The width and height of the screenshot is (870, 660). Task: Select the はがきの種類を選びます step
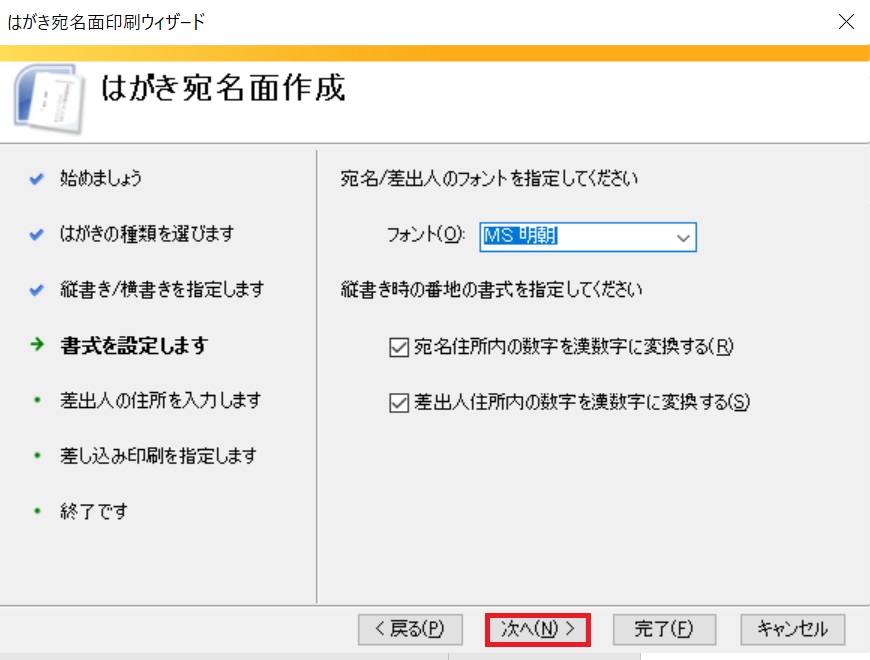click(146, 234)
